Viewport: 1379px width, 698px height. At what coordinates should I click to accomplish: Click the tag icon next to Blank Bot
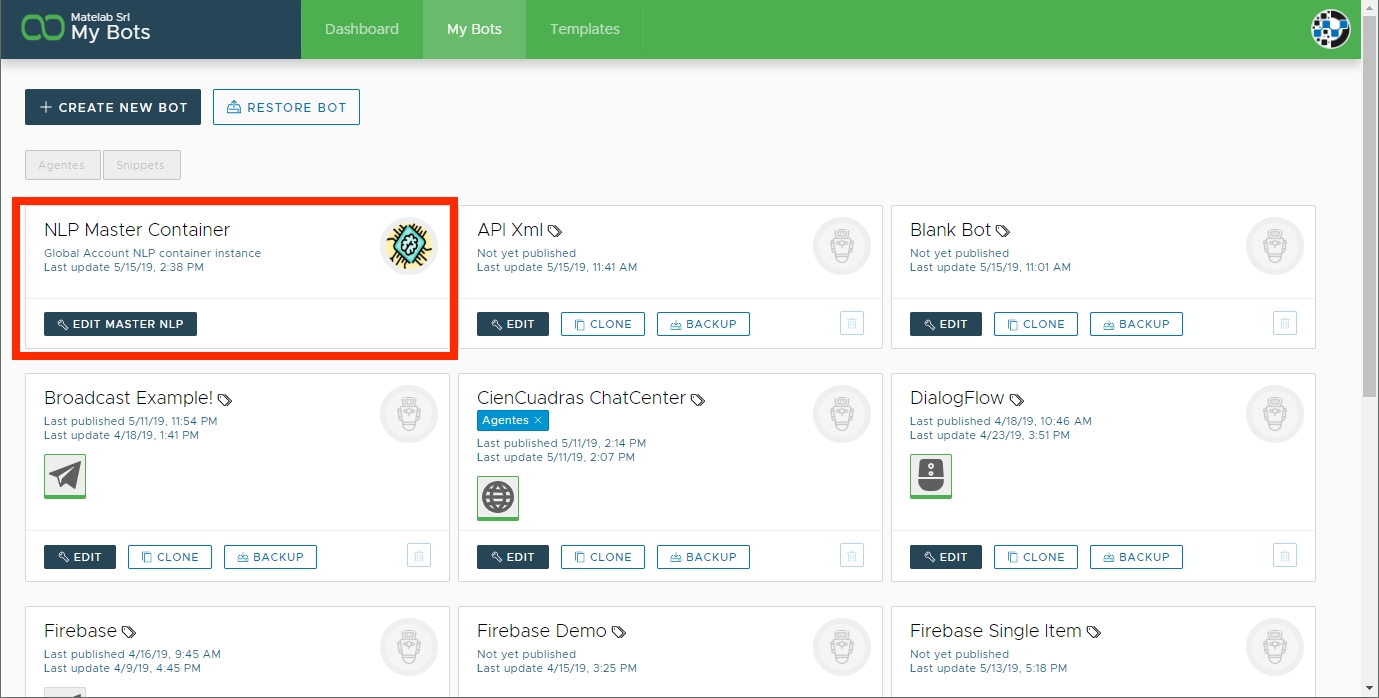pyautogui.click(x=1003, y=231)
